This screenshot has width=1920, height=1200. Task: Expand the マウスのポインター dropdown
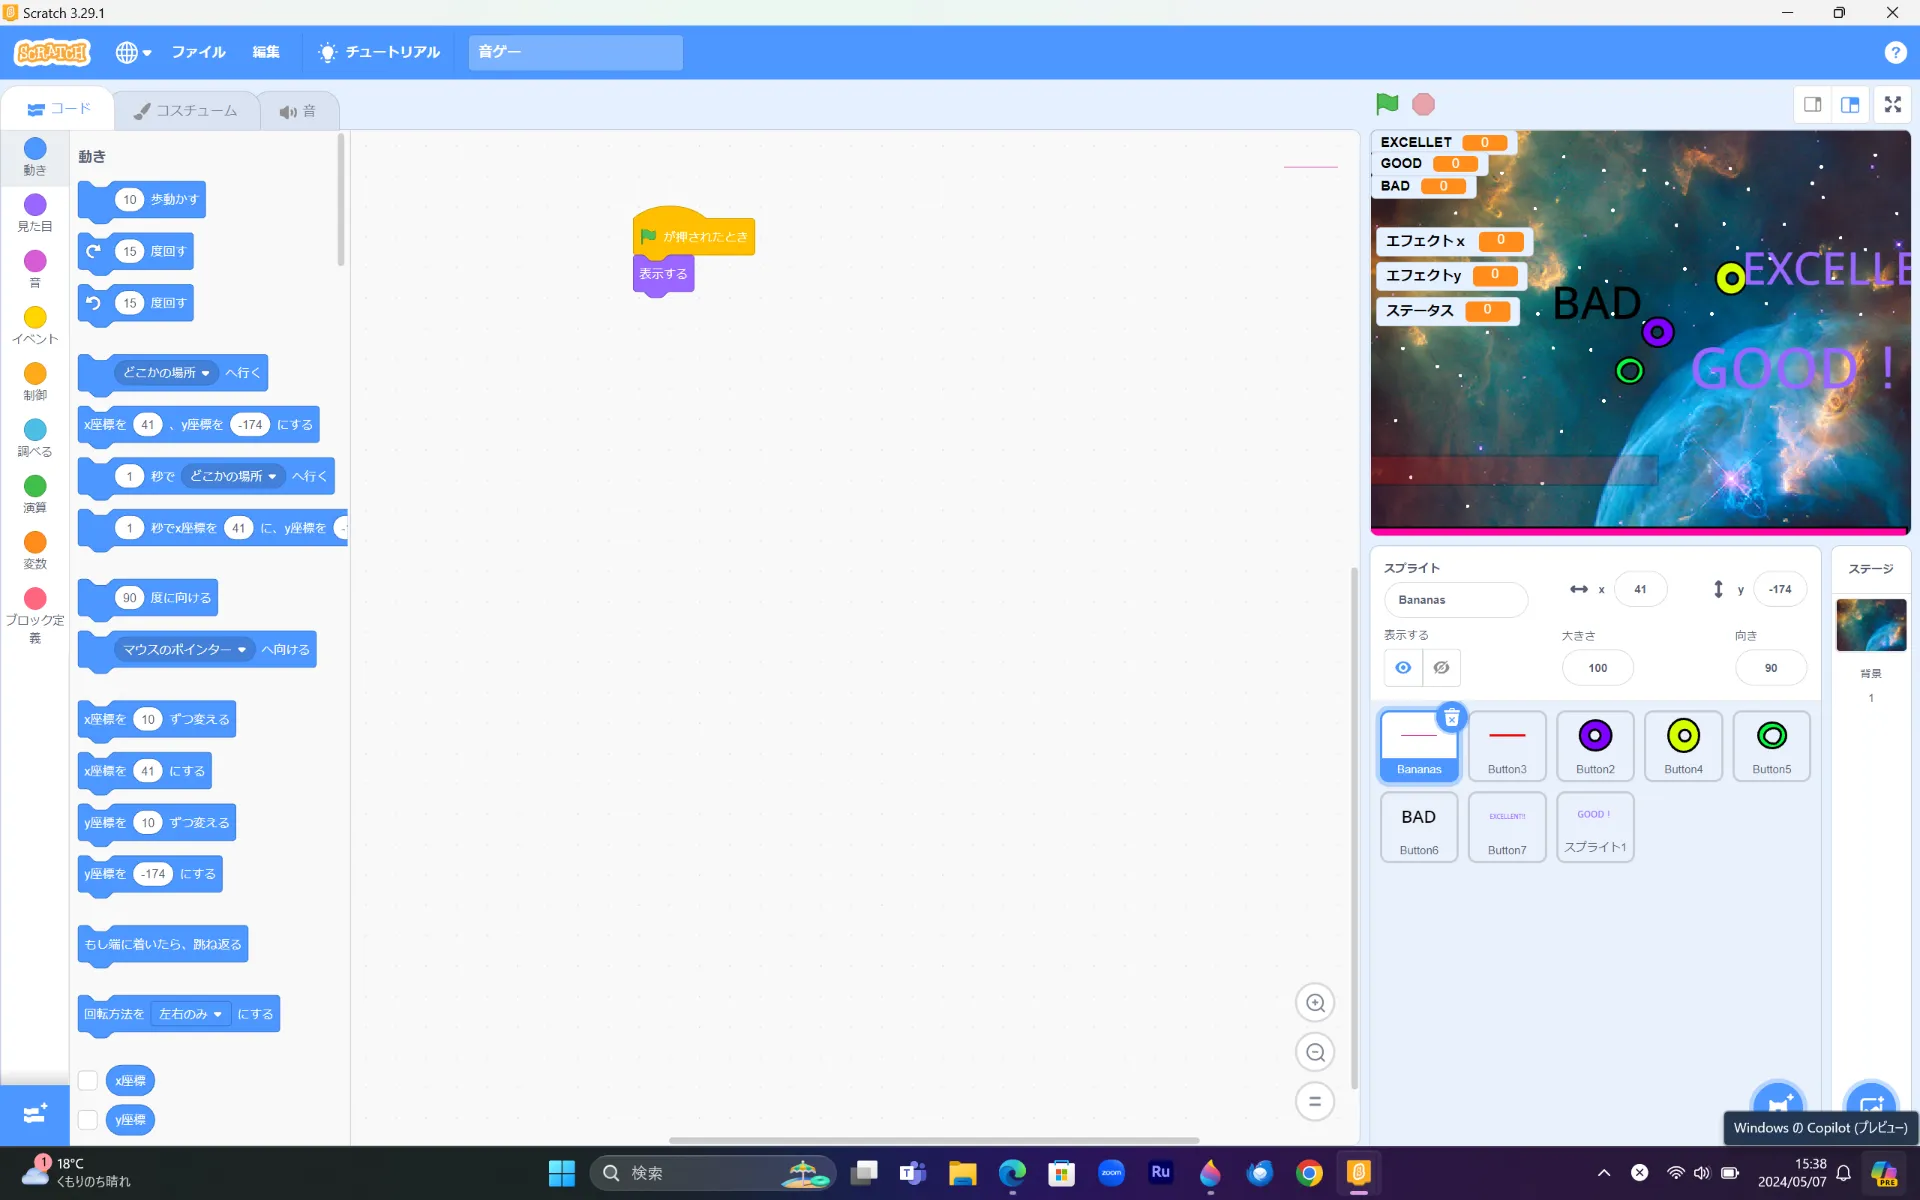coord(185,650)
